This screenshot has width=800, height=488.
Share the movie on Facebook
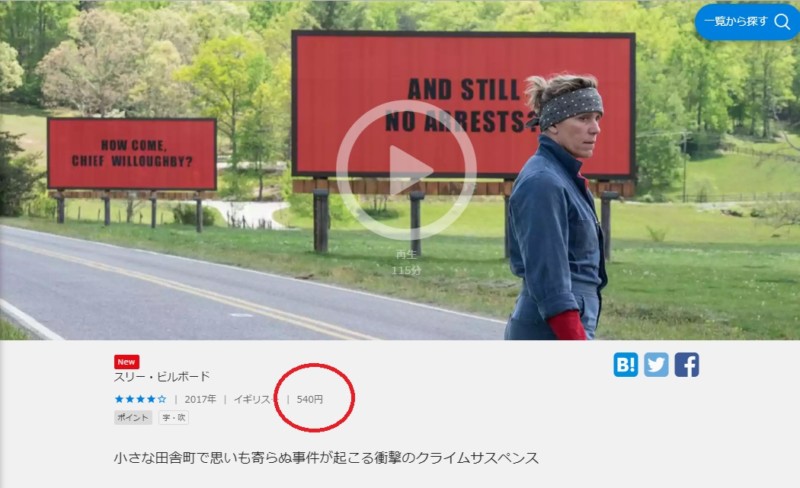click(x=687, y=365)
